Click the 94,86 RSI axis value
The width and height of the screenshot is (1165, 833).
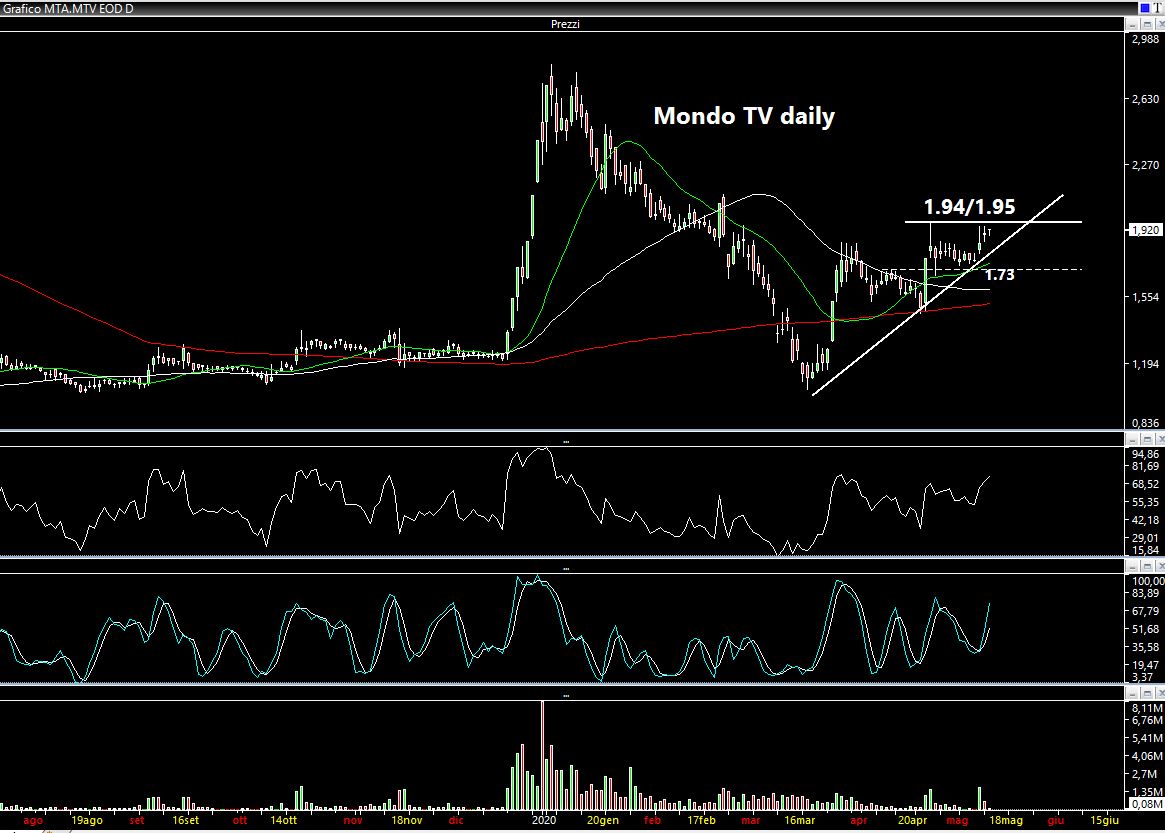[1145, 454]
